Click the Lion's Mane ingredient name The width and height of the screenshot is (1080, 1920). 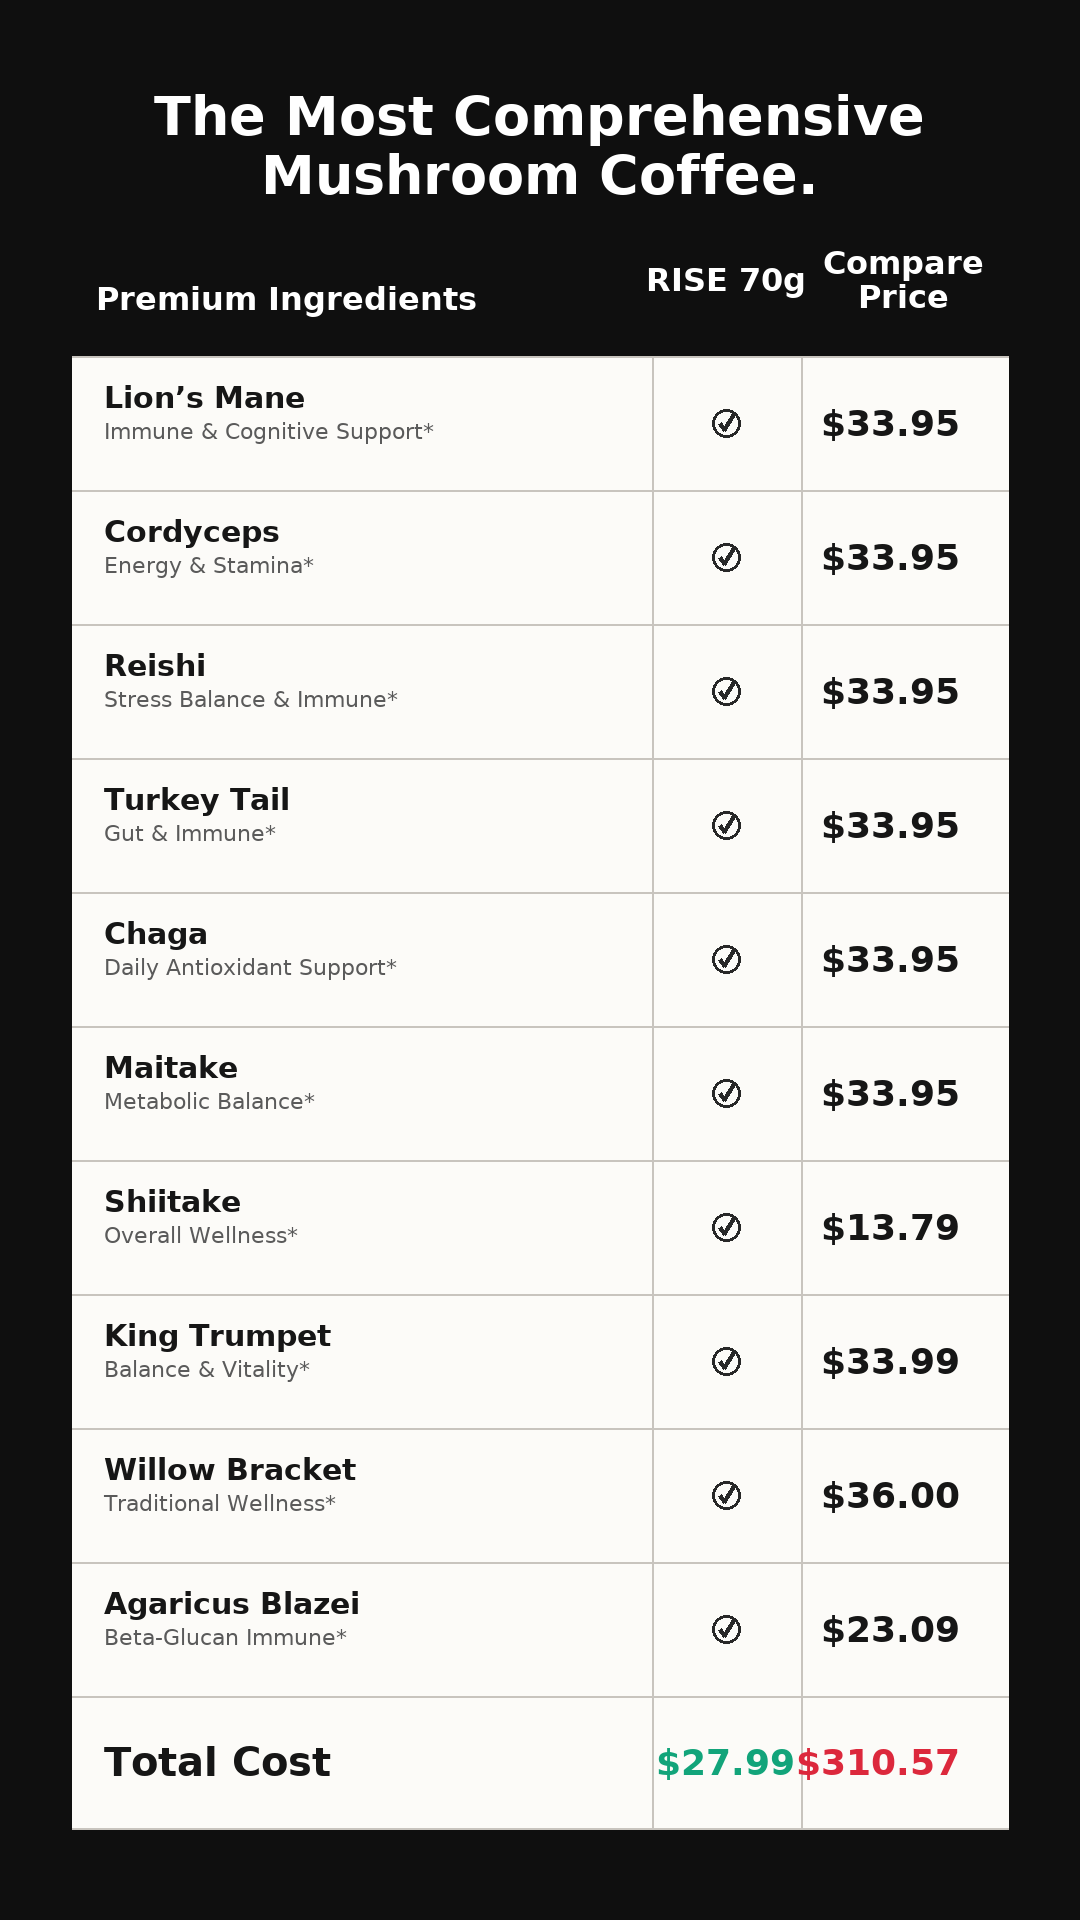pos(204,398)
